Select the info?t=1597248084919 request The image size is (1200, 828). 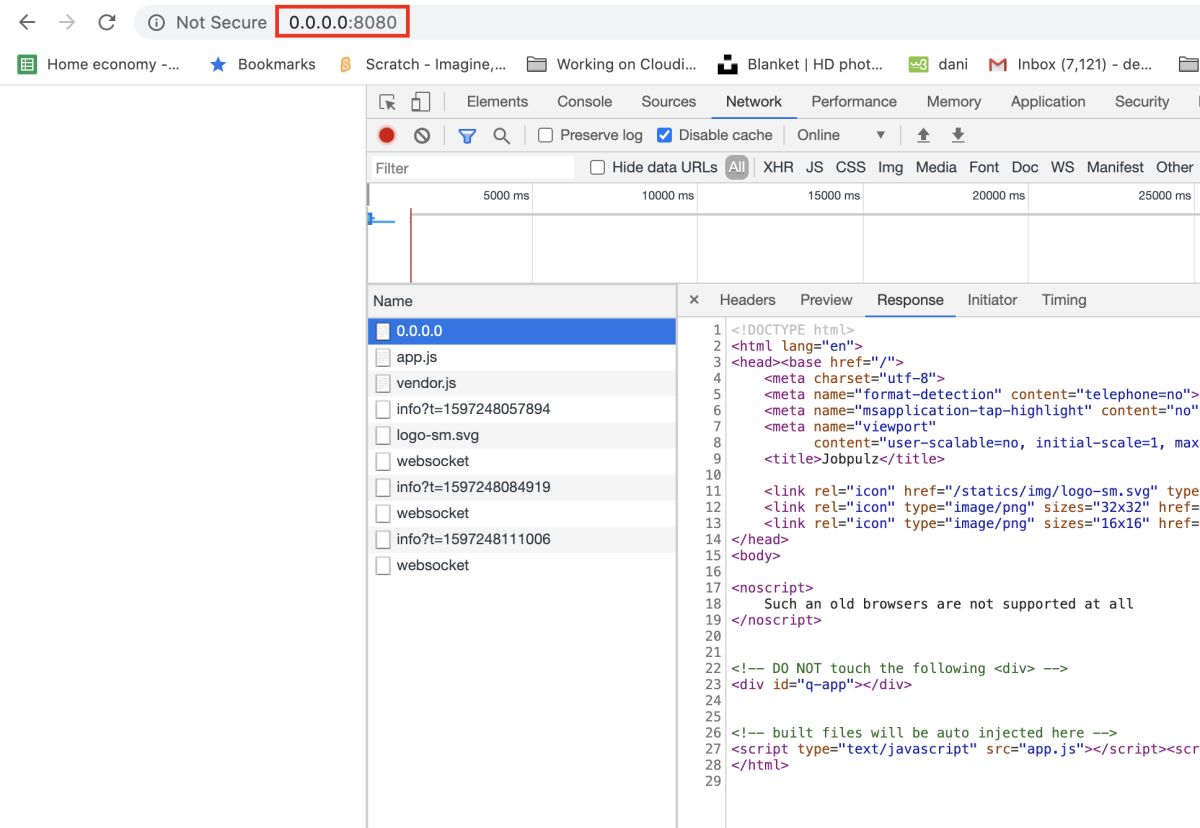coord(522,487)
